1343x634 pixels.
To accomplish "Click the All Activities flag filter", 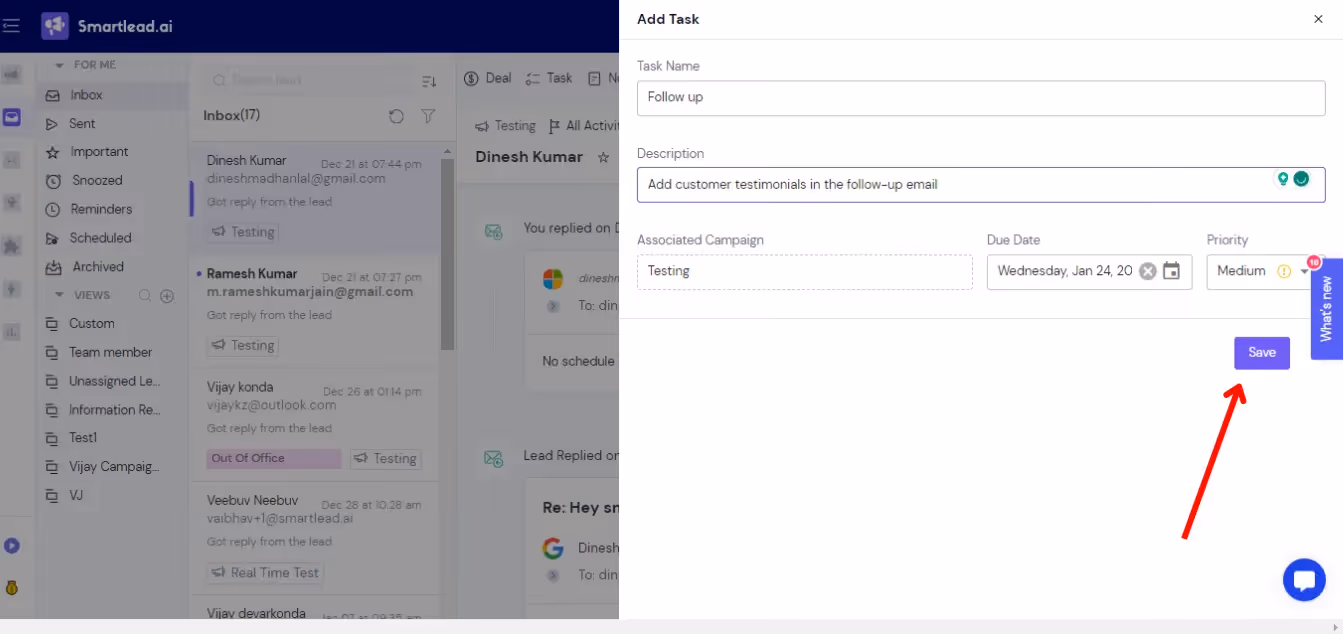I will [x=584, y=126].
